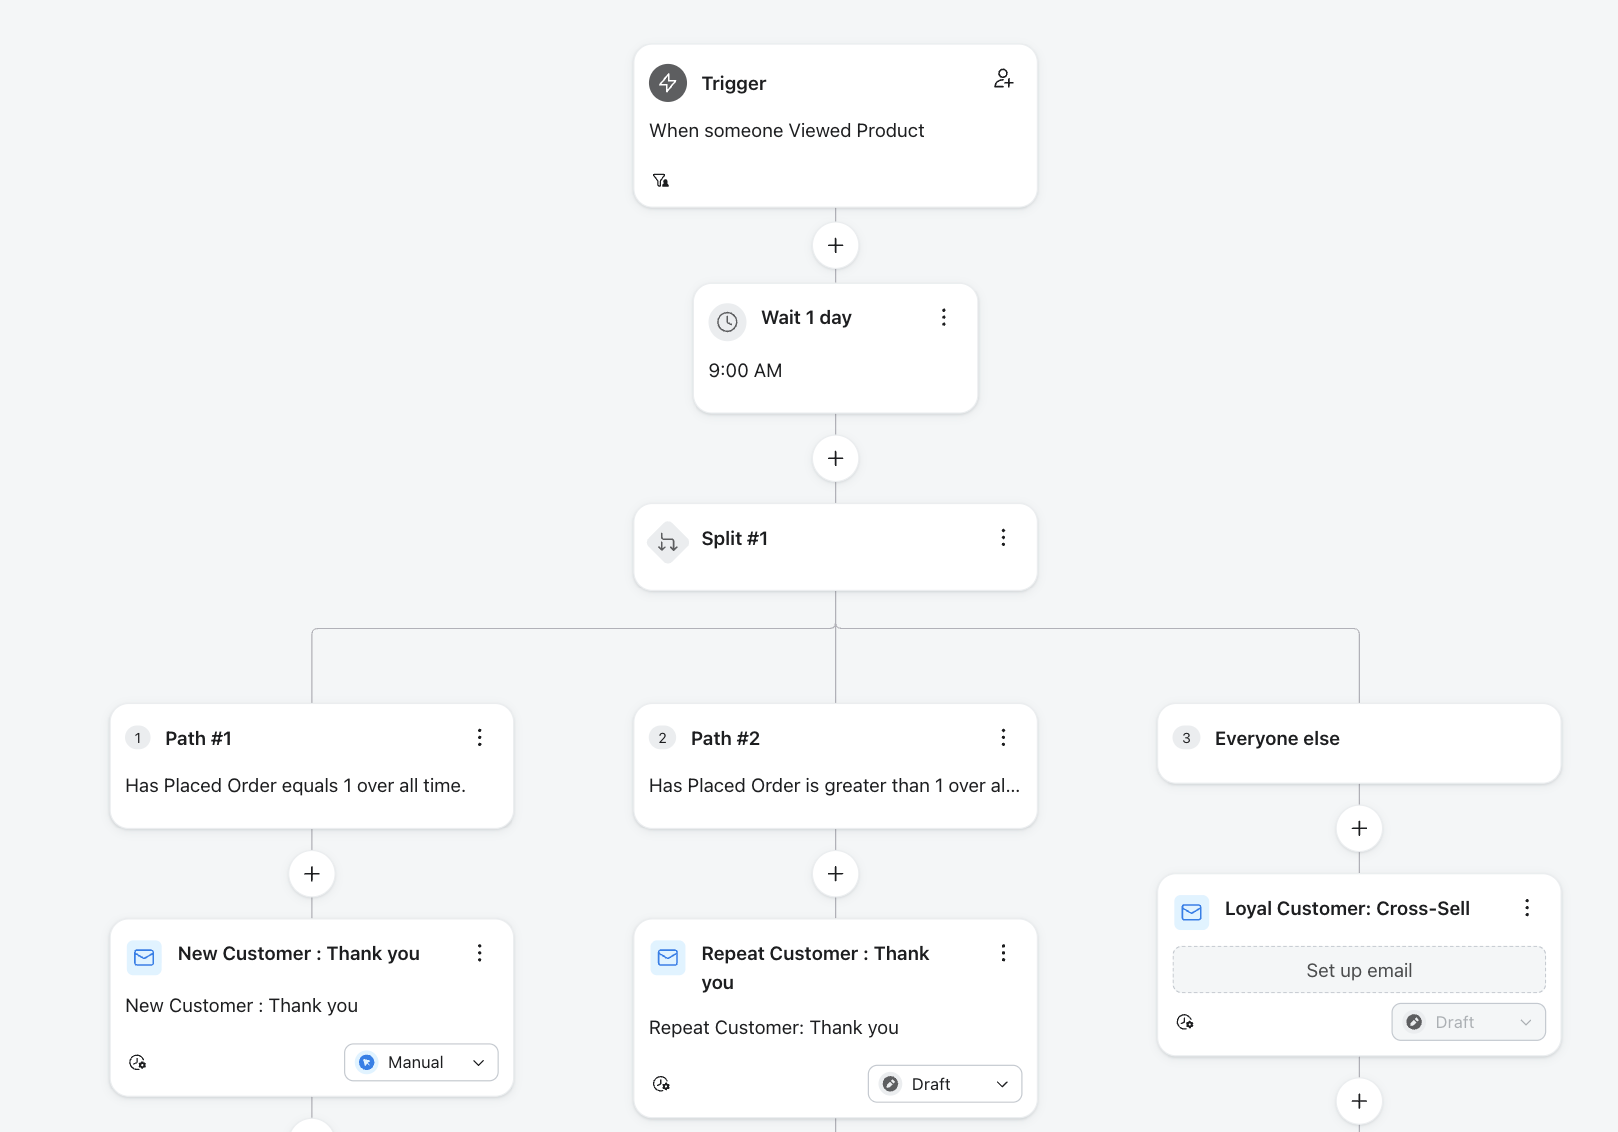Viewport: 1618px width, 1132px height.
Task: Click the '9:00 AM' wait time
Action: tap(745, 371)
